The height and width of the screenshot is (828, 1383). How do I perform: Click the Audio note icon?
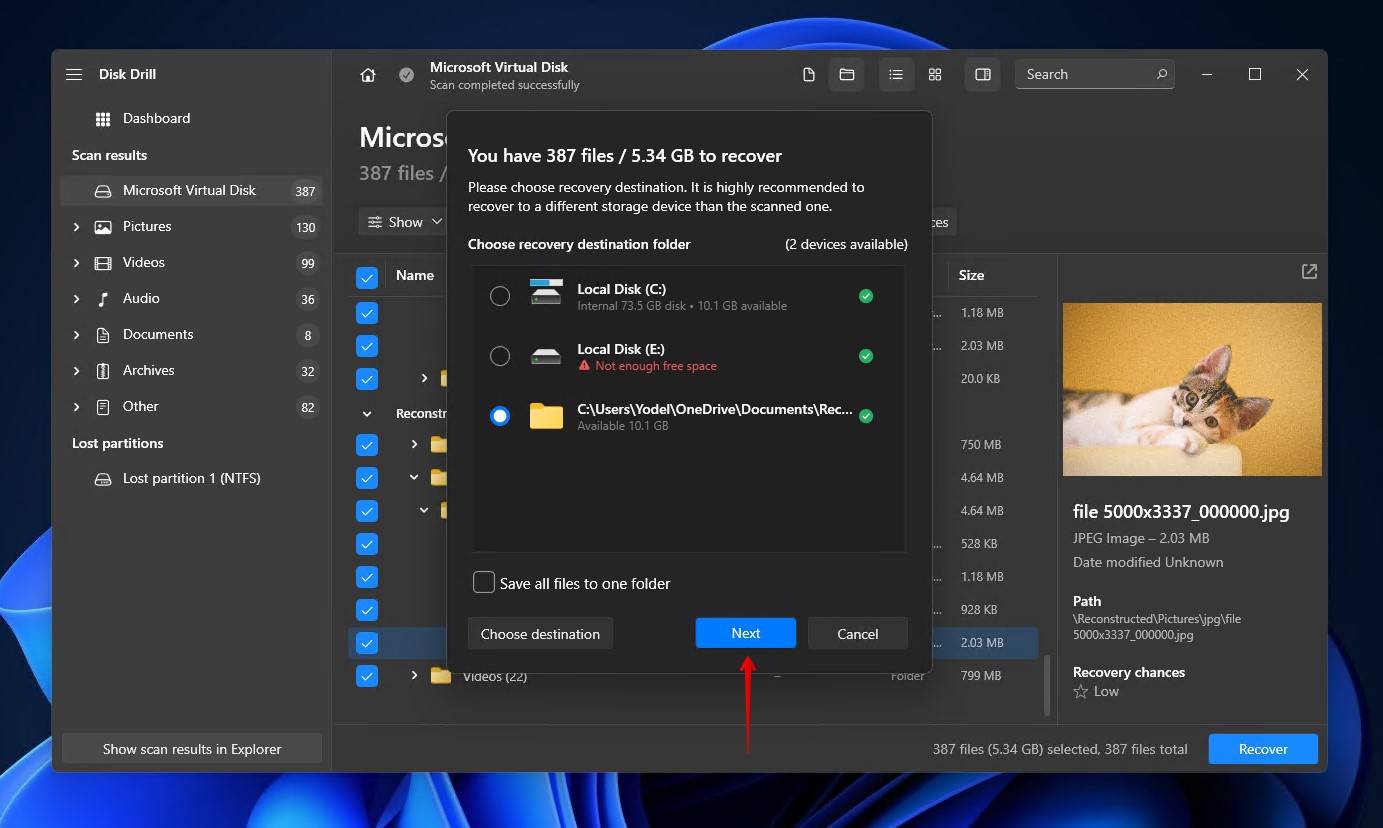[x=103, y=299]
